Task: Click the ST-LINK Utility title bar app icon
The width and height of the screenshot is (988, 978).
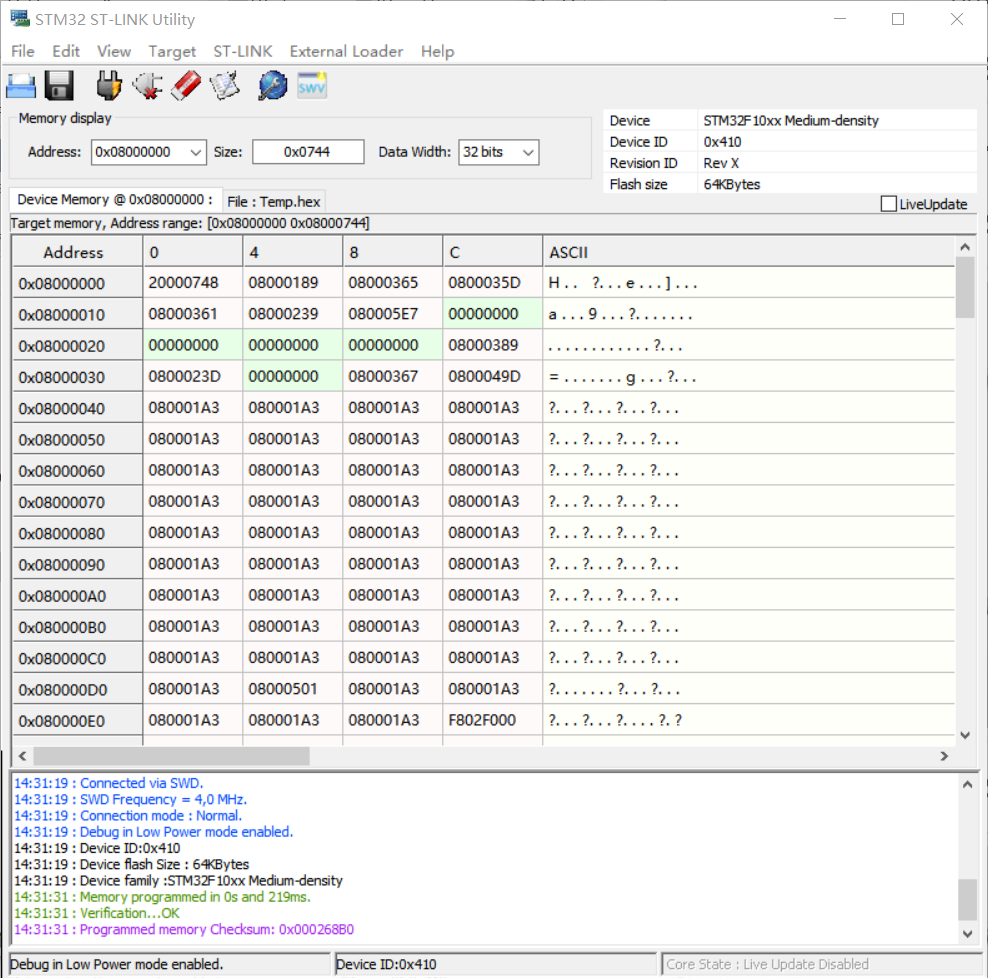Action: click(x=20, y=18)
